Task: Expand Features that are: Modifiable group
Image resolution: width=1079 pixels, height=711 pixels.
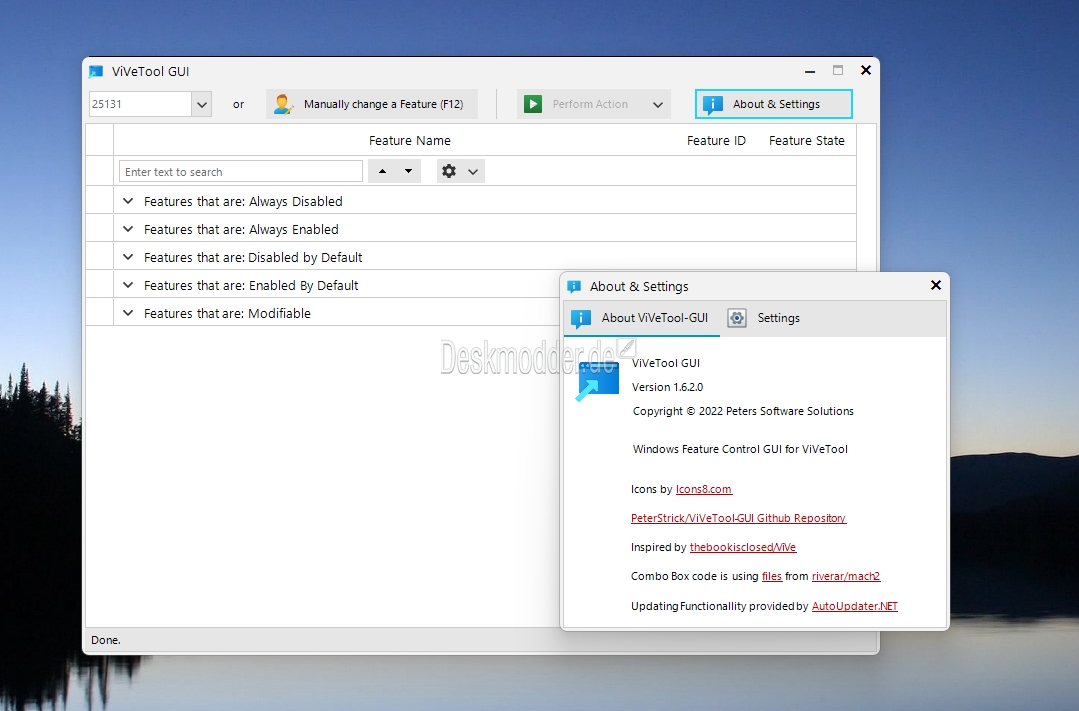Action: coord(128,313)
